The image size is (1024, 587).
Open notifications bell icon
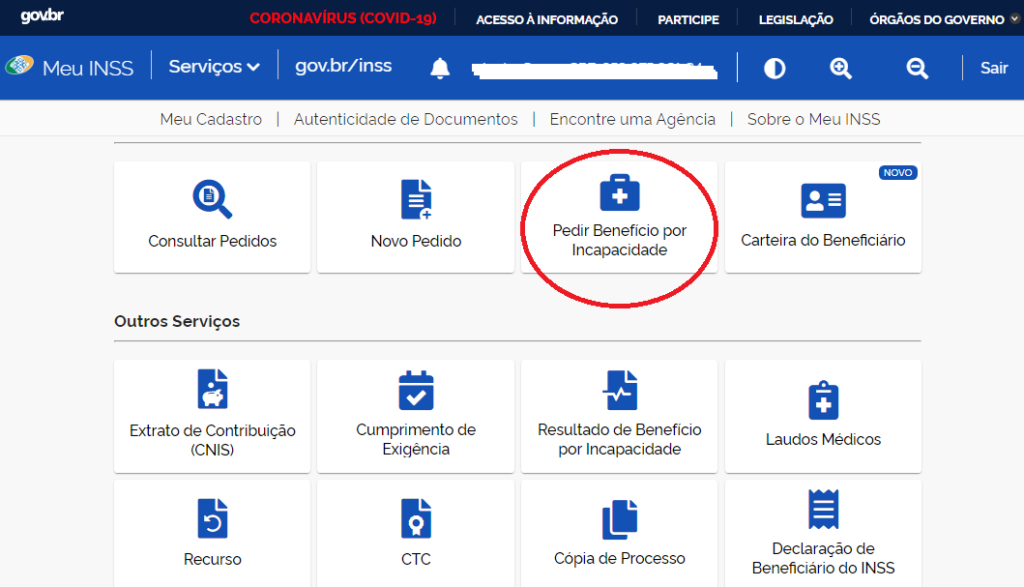click(440, 68)
